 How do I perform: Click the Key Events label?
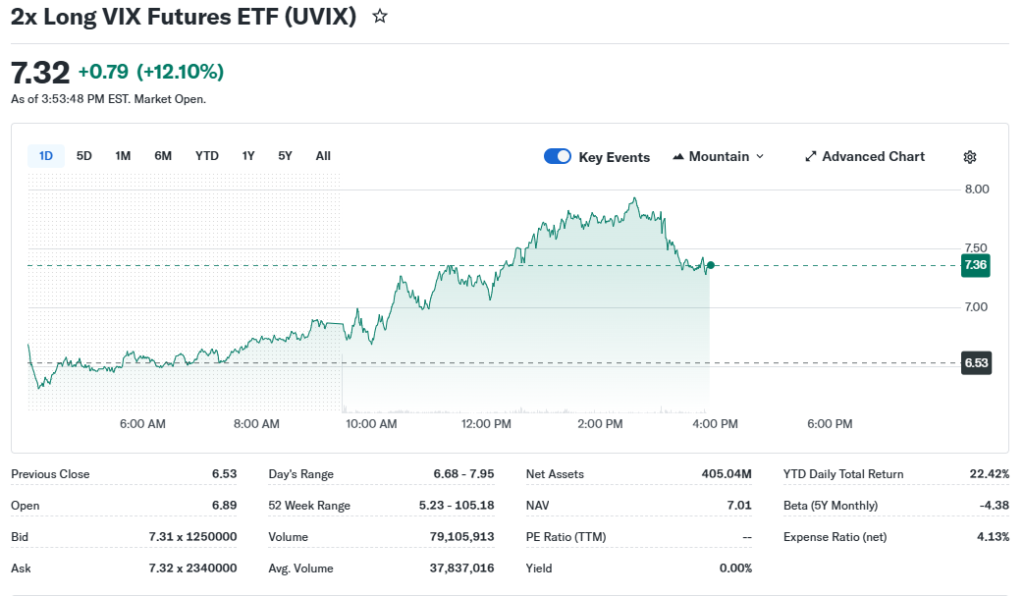tap(614, 157)
